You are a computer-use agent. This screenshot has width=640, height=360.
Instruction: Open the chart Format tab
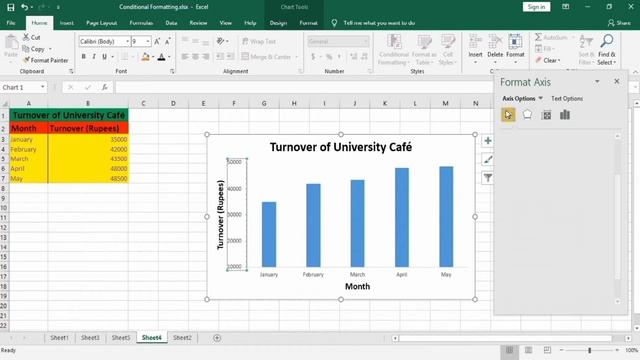tap(309, 23)
